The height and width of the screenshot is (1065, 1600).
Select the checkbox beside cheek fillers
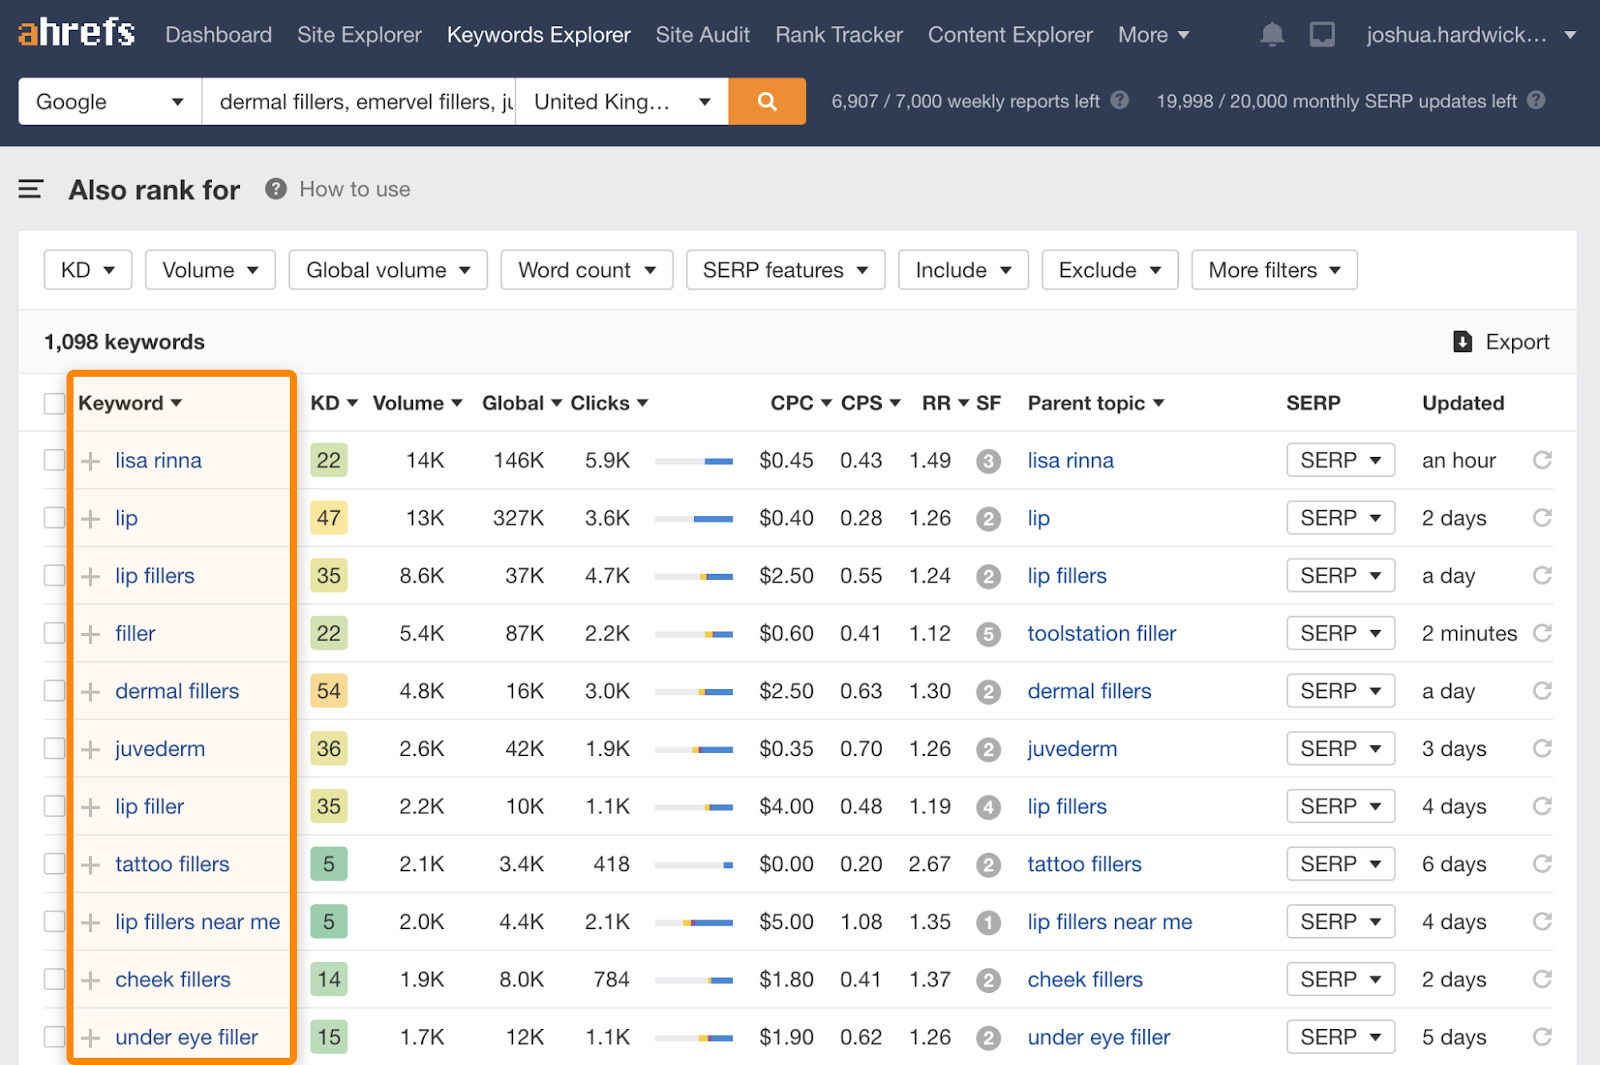54,979
